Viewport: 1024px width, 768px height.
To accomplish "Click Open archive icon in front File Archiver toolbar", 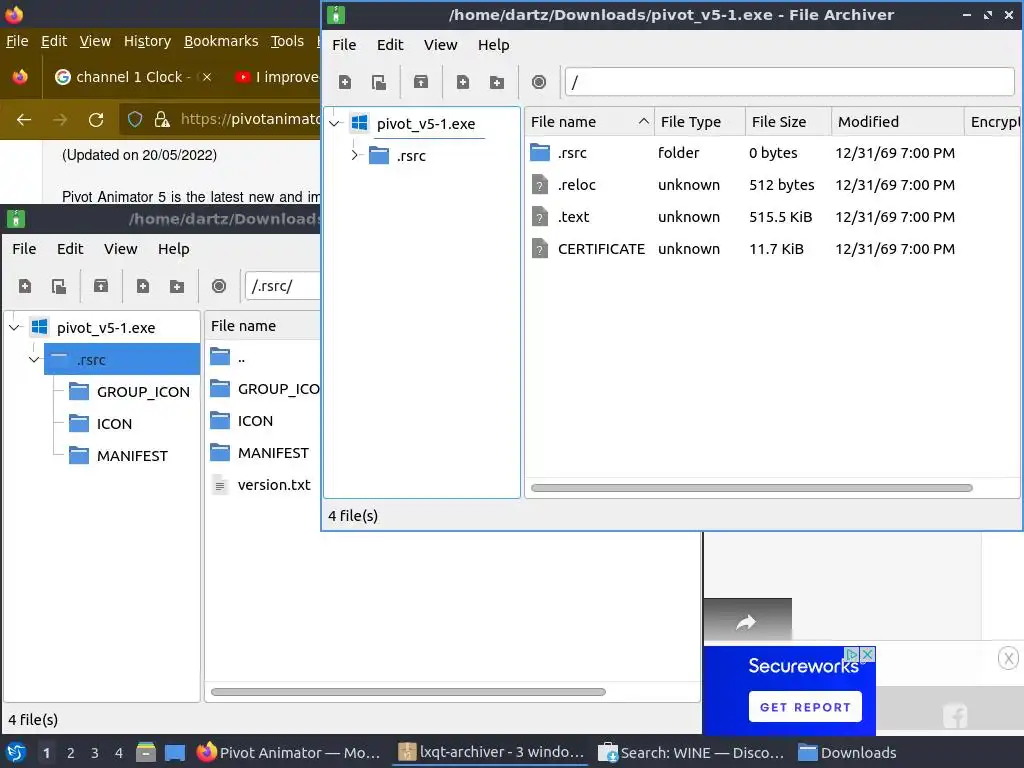I will coord(379,82).
